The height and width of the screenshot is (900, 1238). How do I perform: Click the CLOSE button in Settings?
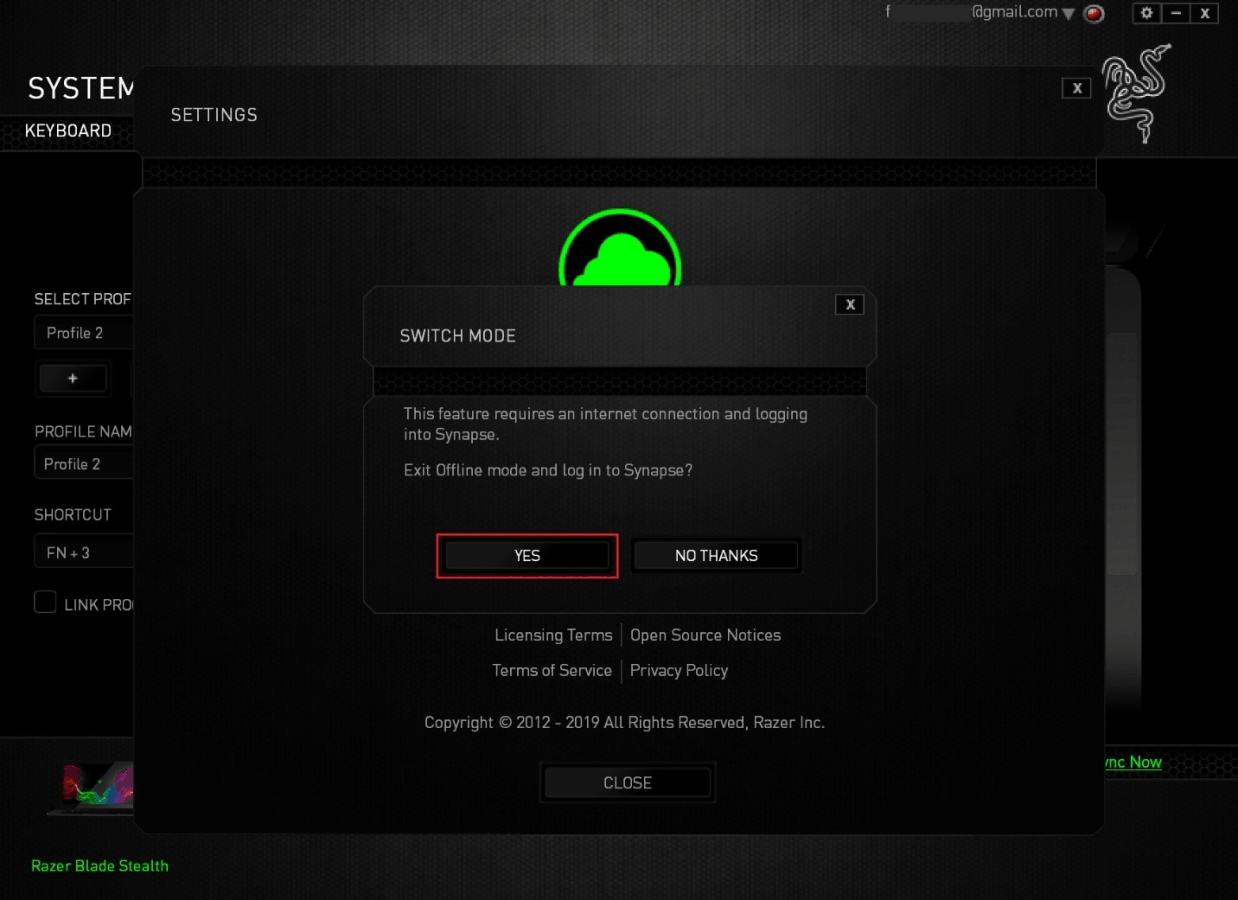[627, 783]
